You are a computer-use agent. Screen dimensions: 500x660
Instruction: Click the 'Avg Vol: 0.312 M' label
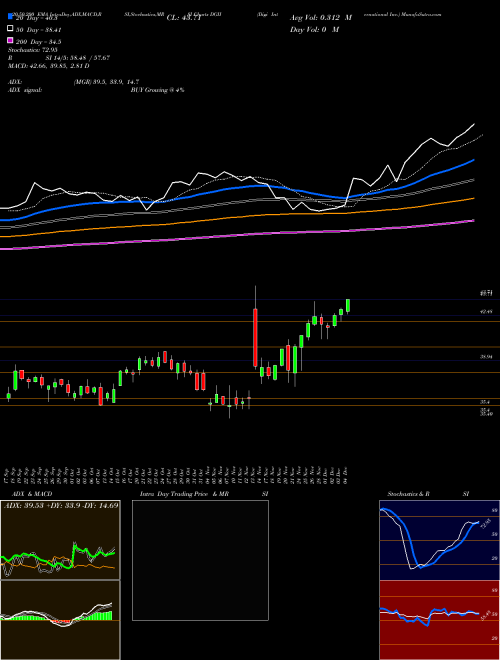[321, 18]
